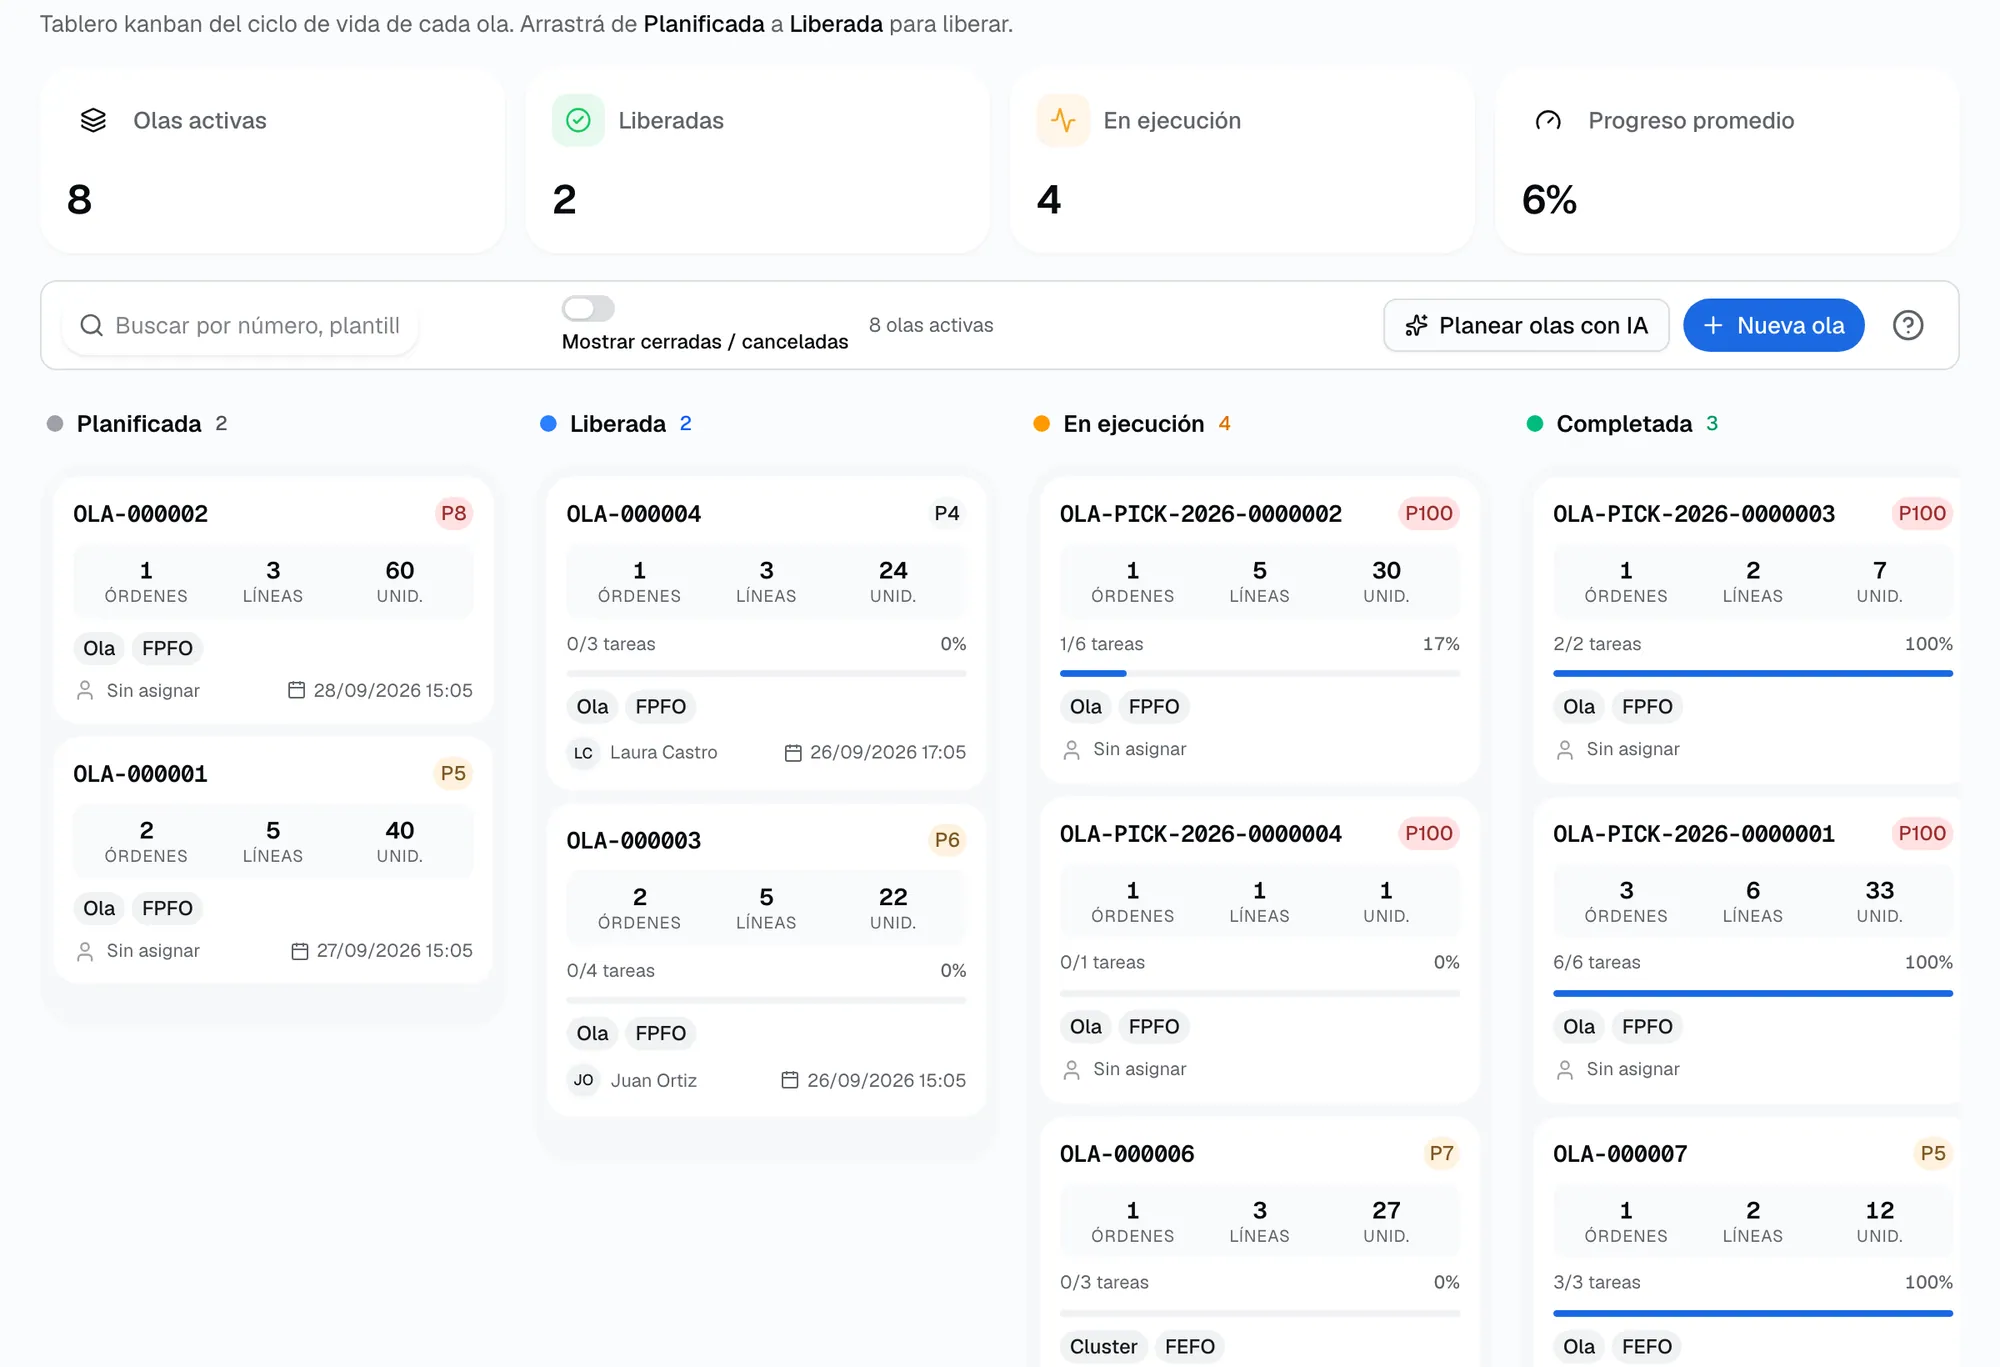Click the Cluster tag on OLA-000006 card

1103,1346
